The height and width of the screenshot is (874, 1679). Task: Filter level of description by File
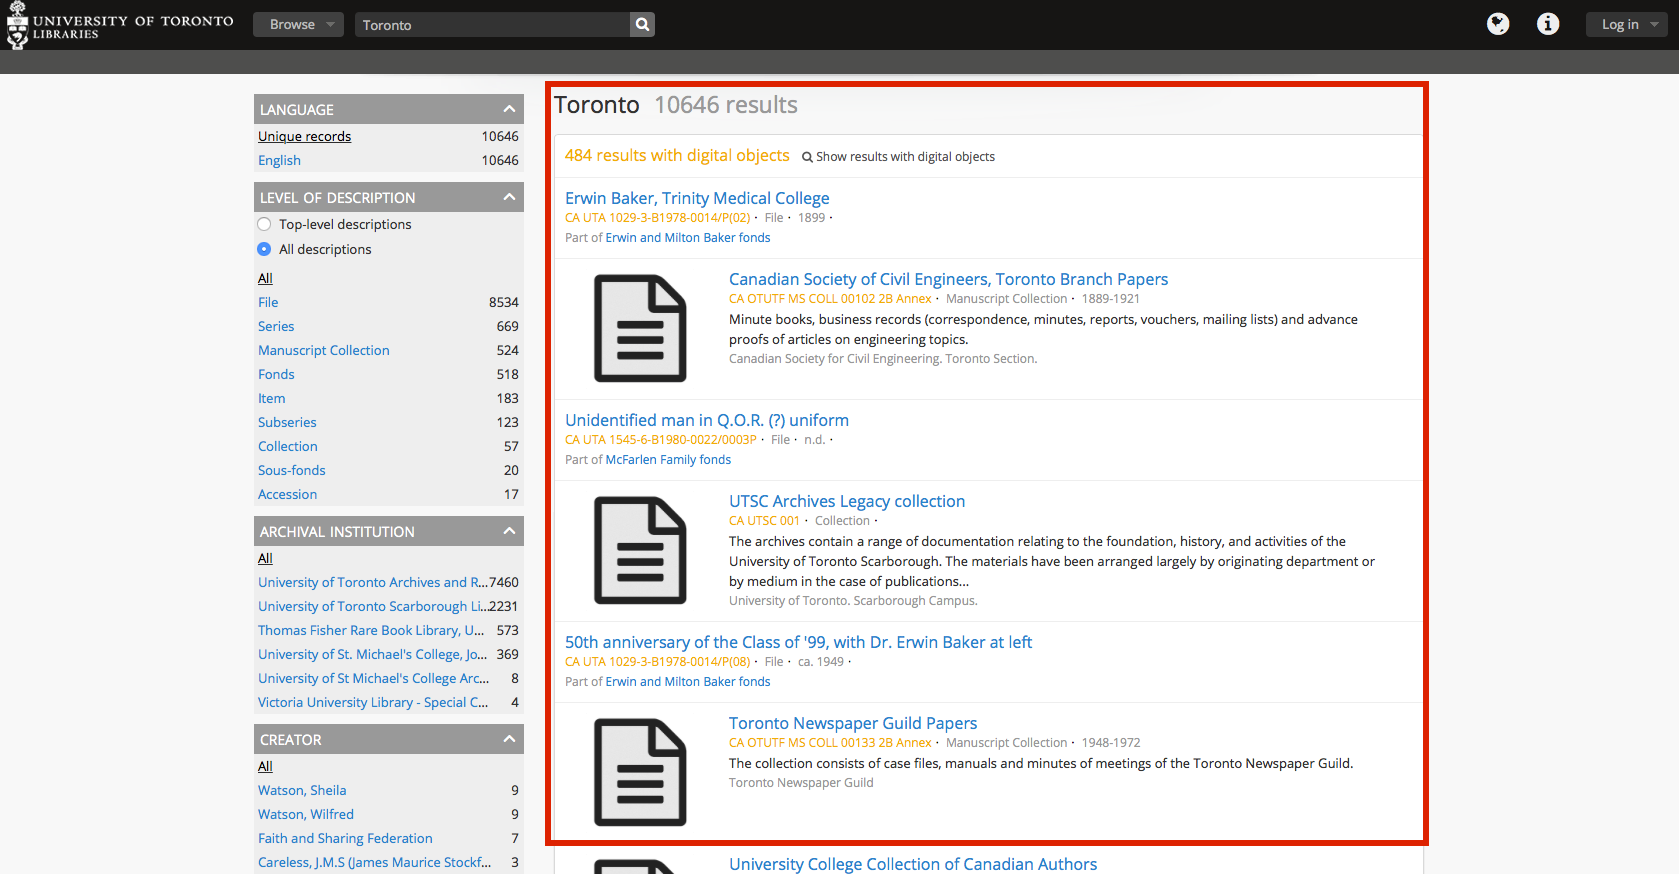(x=268, y=302)
